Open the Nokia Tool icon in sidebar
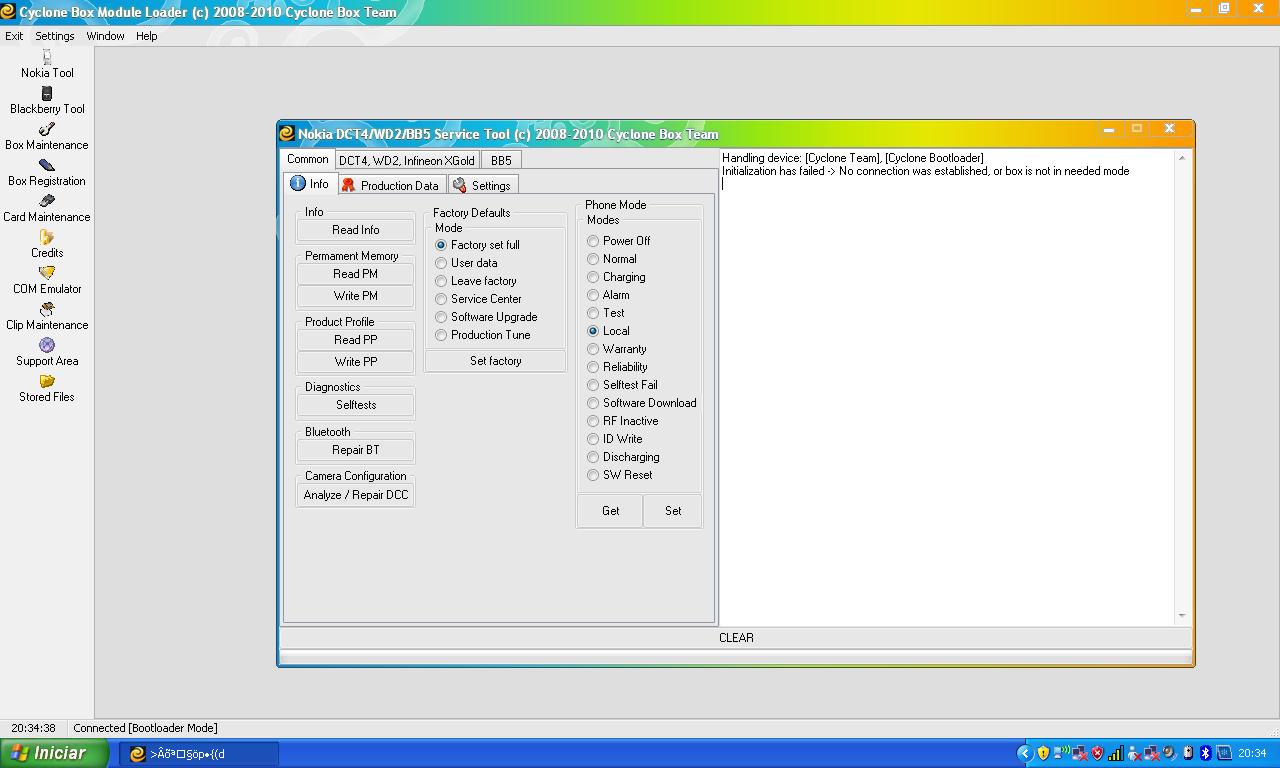 (47, 58)
